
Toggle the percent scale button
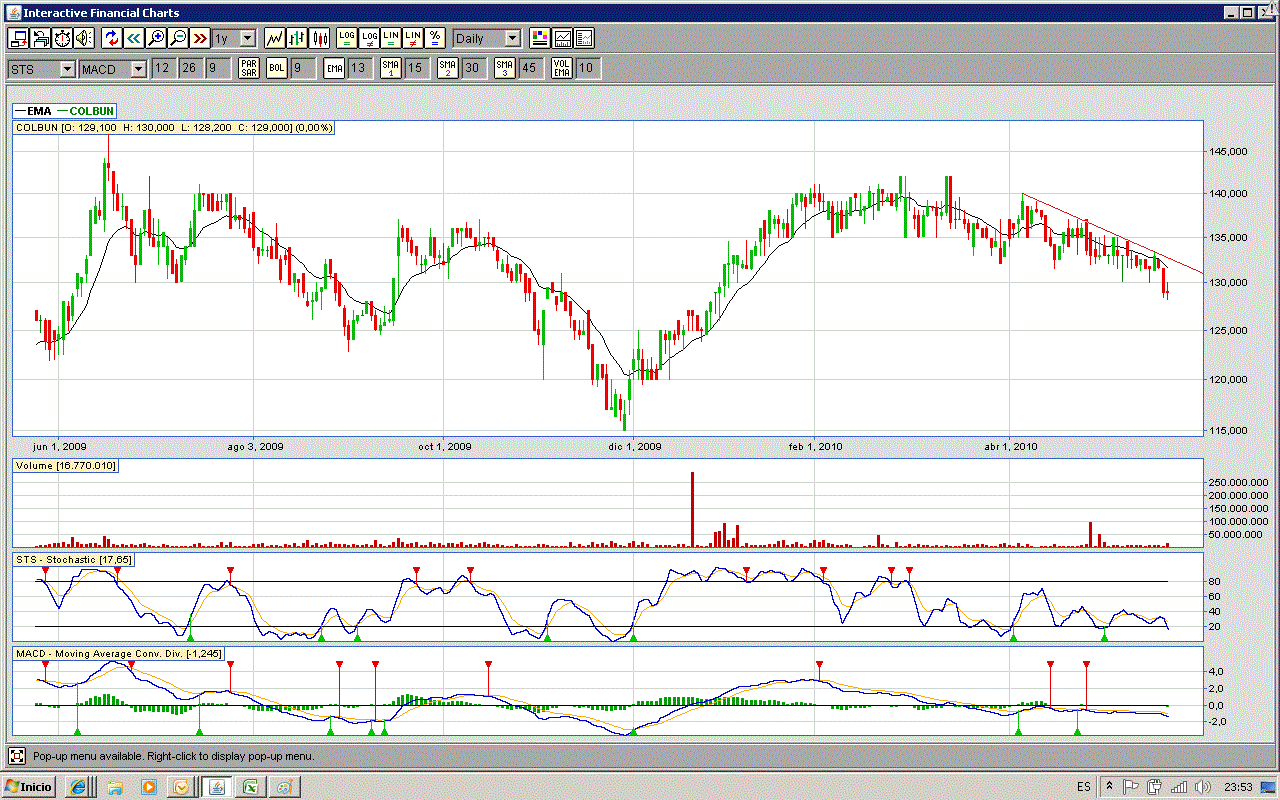pos(435,38)
